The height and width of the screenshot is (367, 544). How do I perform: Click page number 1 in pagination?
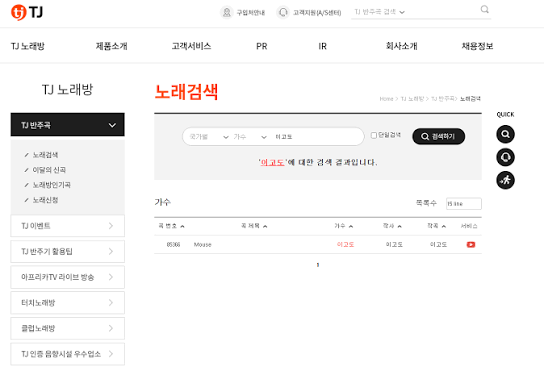click(318, 265)
